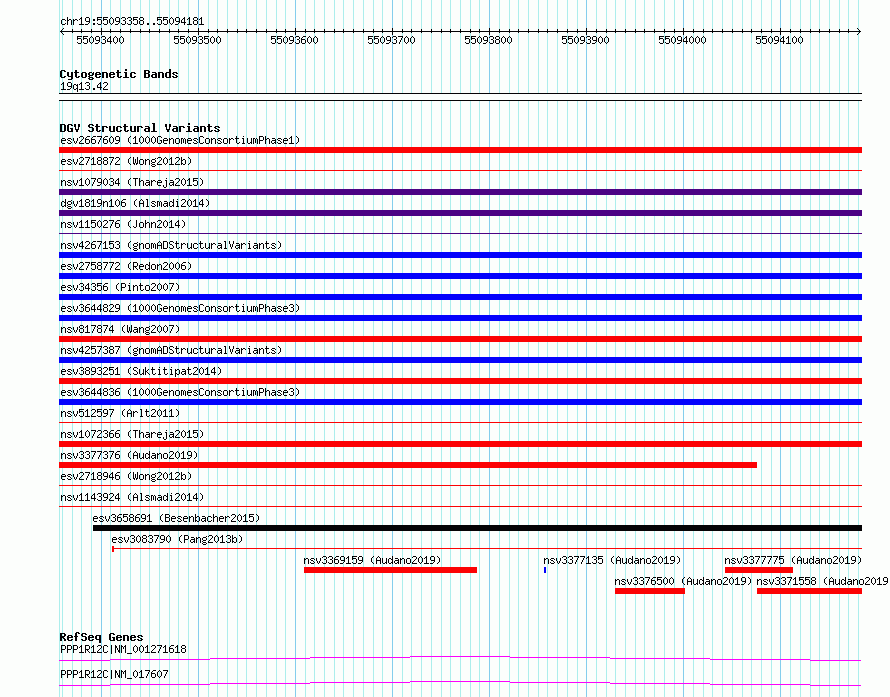This screenshot has height=697, width=890.
Task: Select nsv3369159 (Audano2019) label
Action: (x=372, y=560)
